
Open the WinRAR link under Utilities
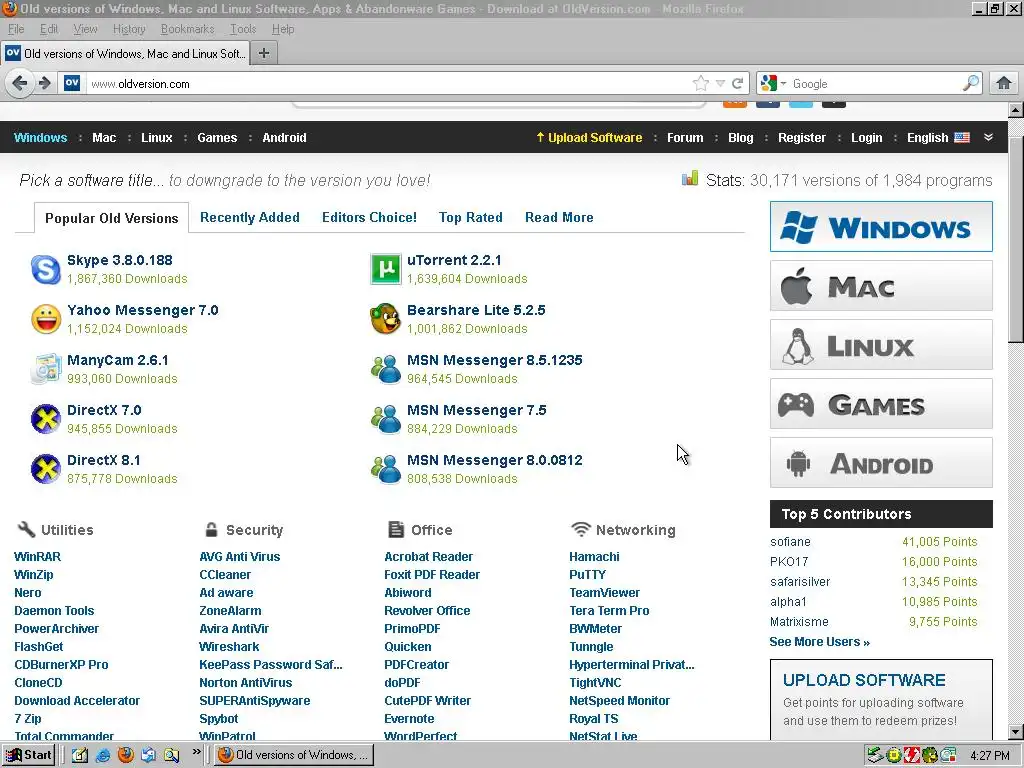pos(37,556)
